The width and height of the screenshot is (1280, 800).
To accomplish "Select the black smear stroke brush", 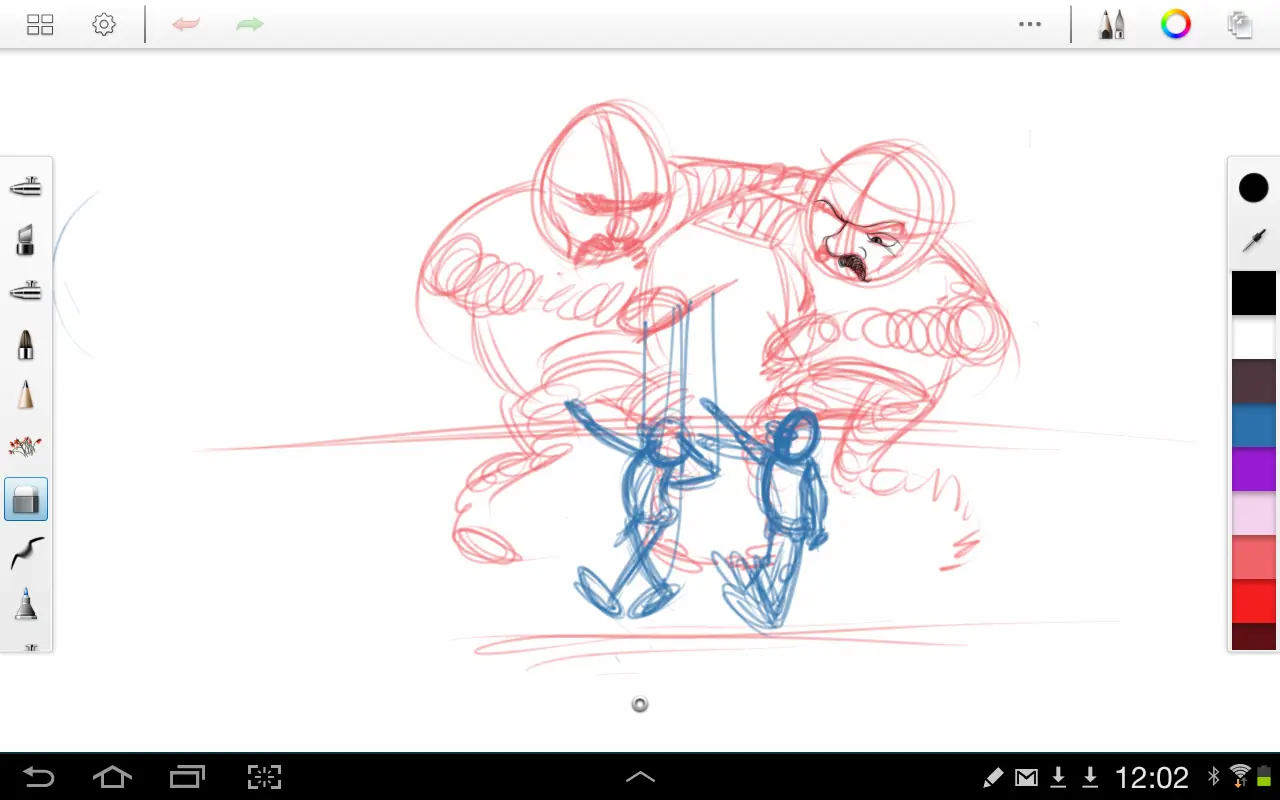I will 27,552.
